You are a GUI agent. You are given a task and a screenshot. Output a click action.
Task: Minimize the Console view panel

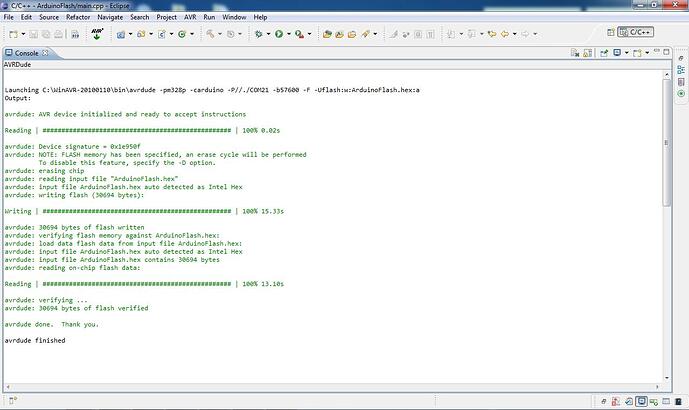656,52
